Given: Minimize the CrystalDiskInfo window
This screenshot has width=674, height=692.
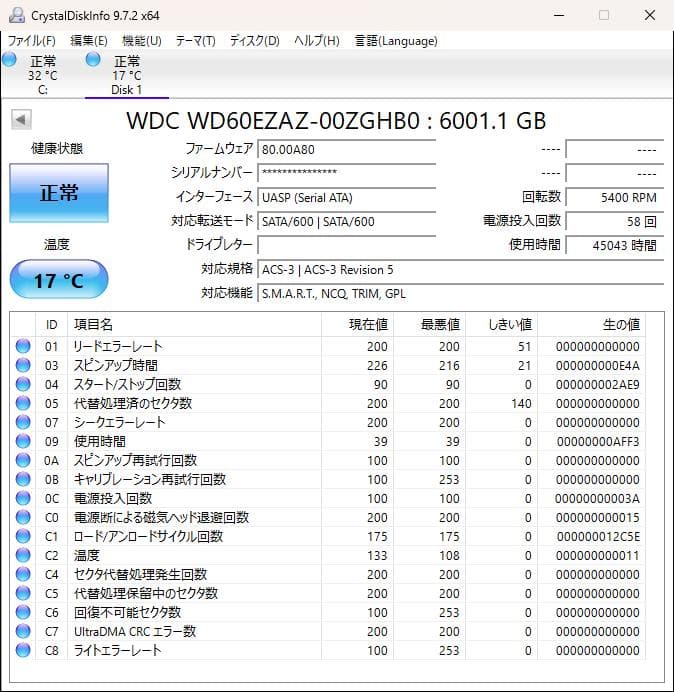Looking at the screenshot, I should tap(559, 15).
